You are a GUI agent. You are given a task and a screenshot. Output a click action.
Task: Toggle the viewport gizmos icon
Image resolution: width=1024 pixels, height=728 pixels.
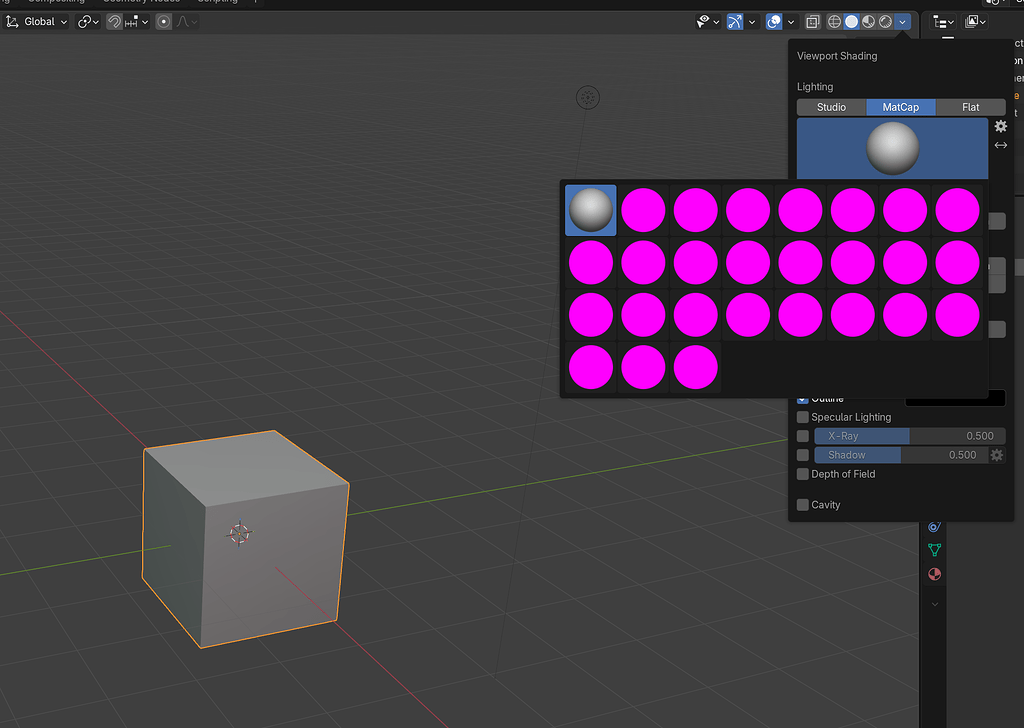tap(735, 22)
